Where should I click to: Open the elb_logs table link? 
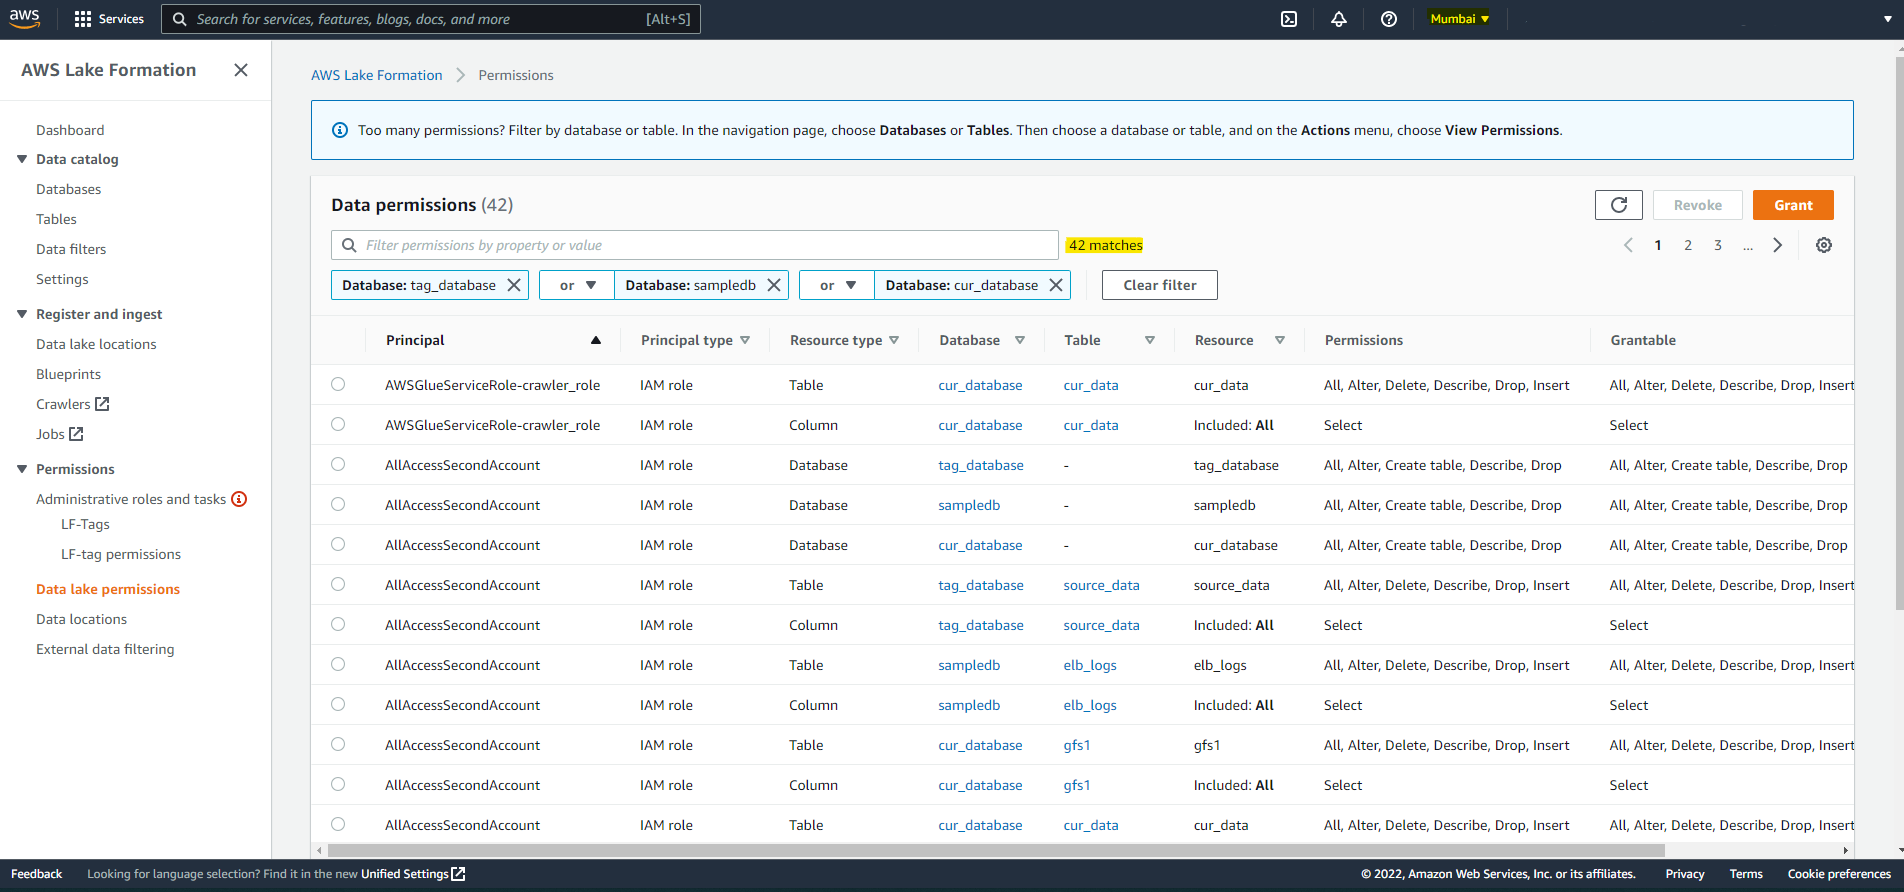coord(1090,665)
